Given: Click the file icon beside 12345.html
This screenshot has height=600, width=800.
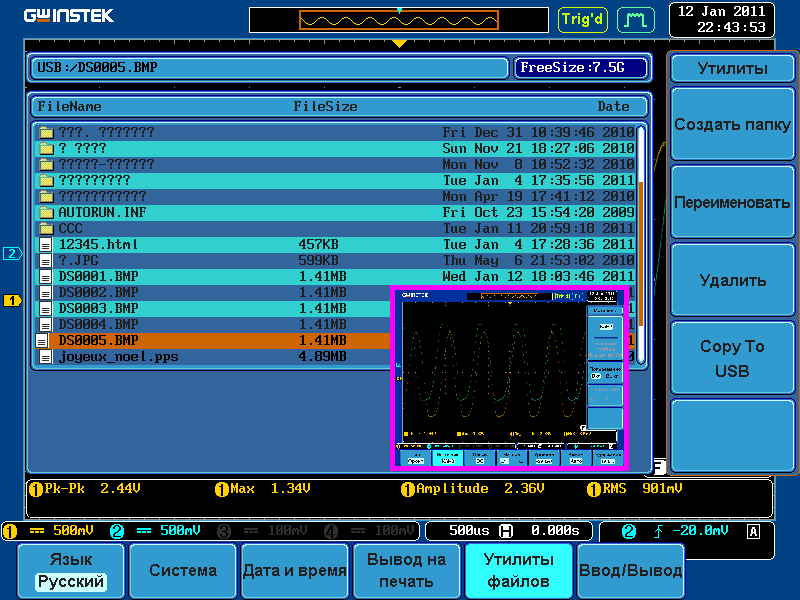Looking at the screenshot, I should (x=45, y=244).
